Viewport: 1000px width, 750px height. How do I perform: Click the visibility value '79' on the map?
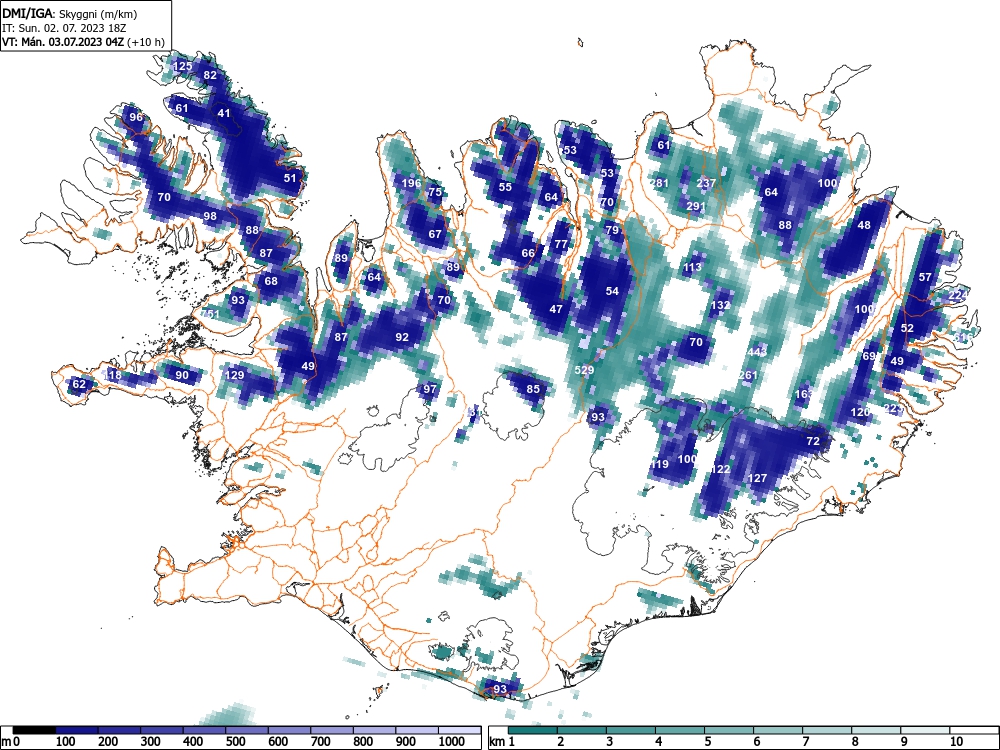pyautogui.click(x=612, y=230)
